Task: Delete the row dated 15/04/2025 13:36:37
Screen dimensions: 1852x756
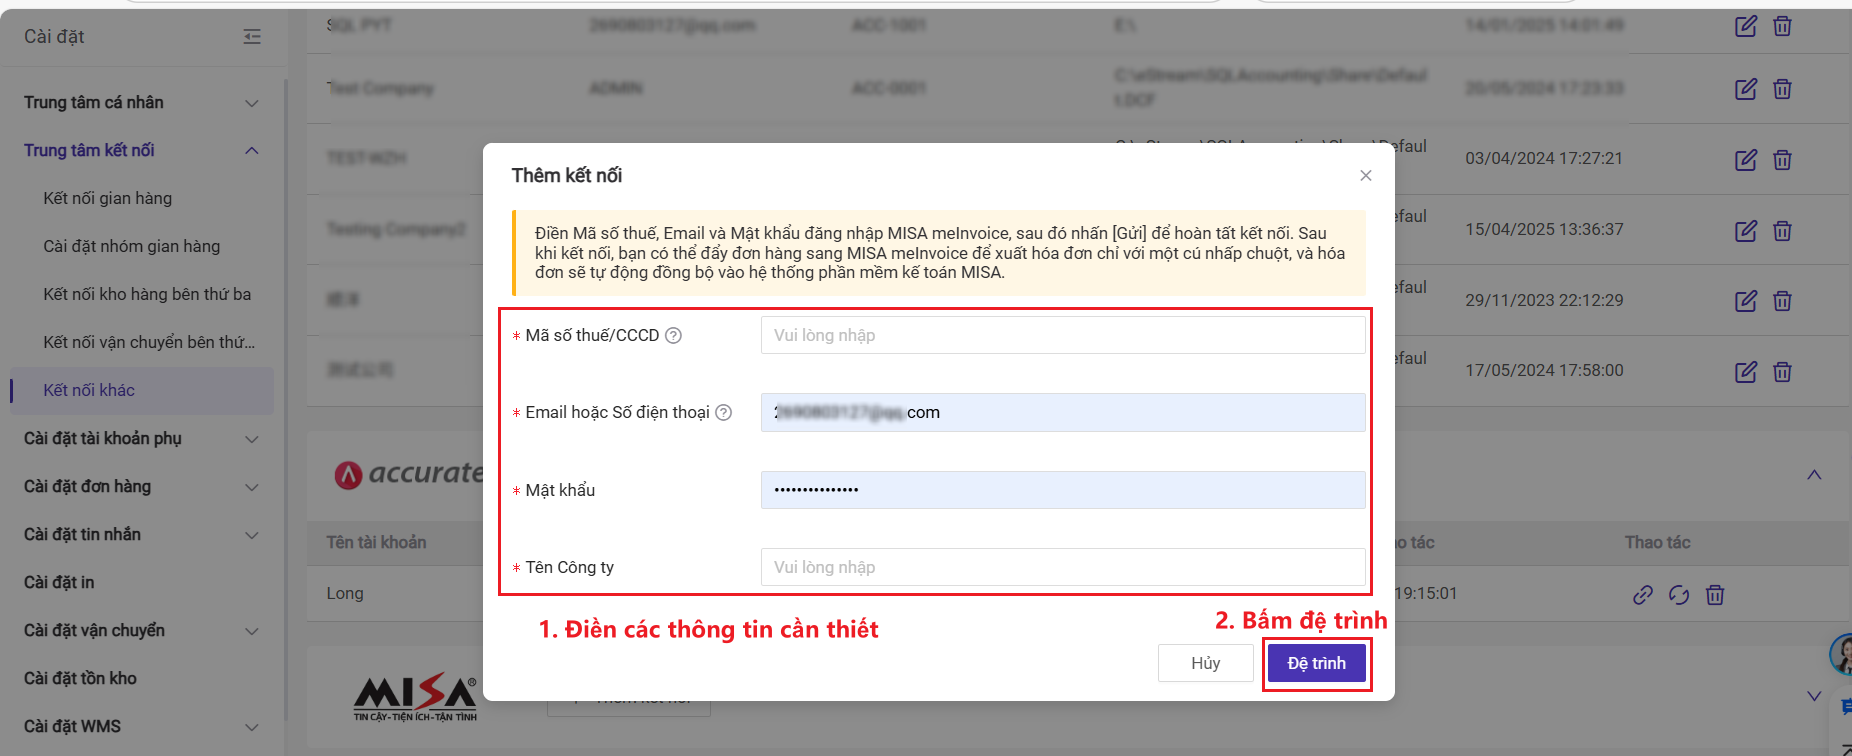Action: [x=1782, y=231]
